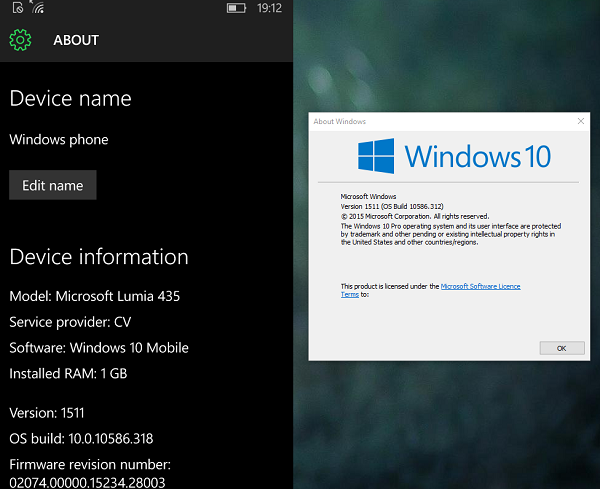600x489 pixels.
Task: Select 'Microsoft Windows' line in dialog
Action: 368,196
